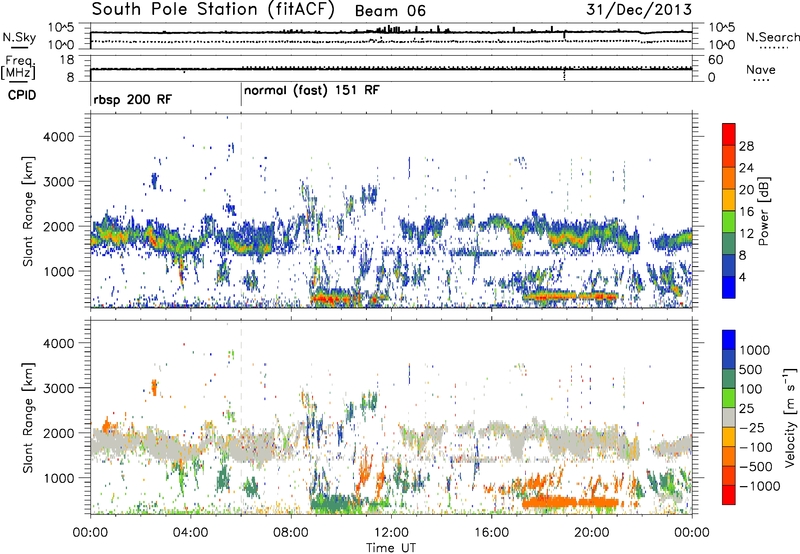Viewport: 800px width, 554px height.
Task: Click the 04:00 time tick label
Action: [x=191, y=533]
